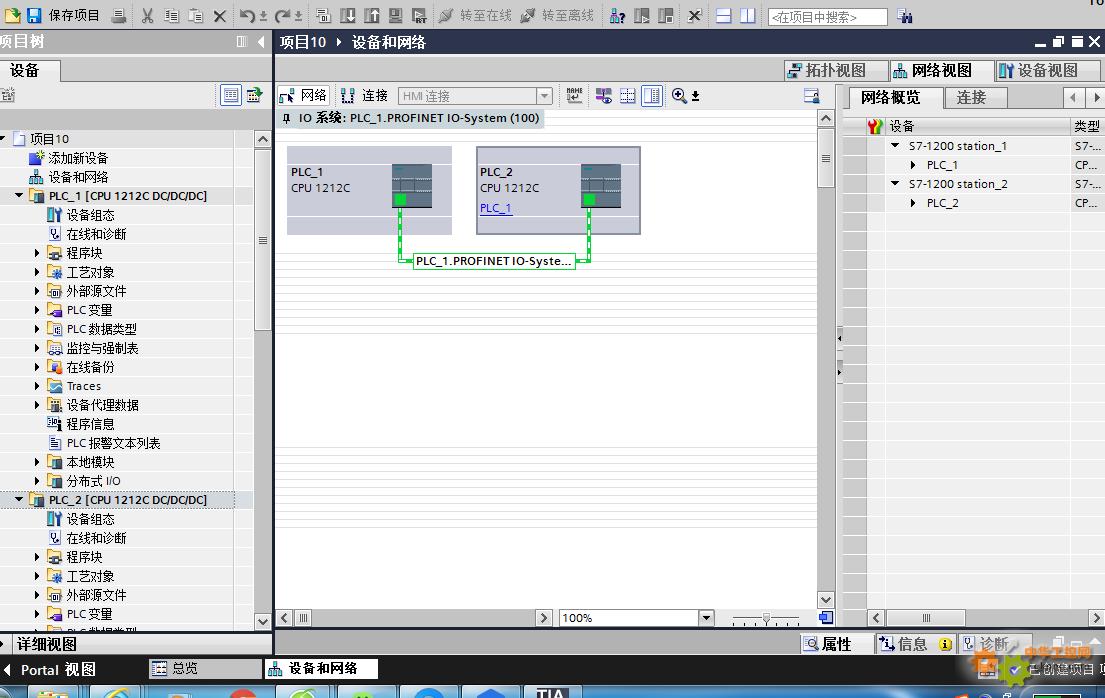Viewport: 1105px width, 698px height.
Task: Click the accessible devices icon
Action: 617,16
